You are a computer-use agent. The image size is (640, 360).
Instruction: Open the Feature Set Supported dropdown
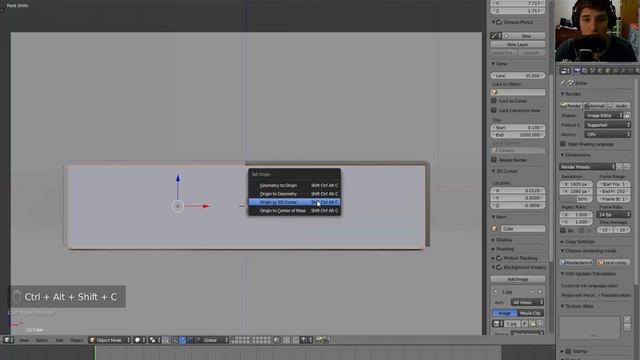click(607, 125)
